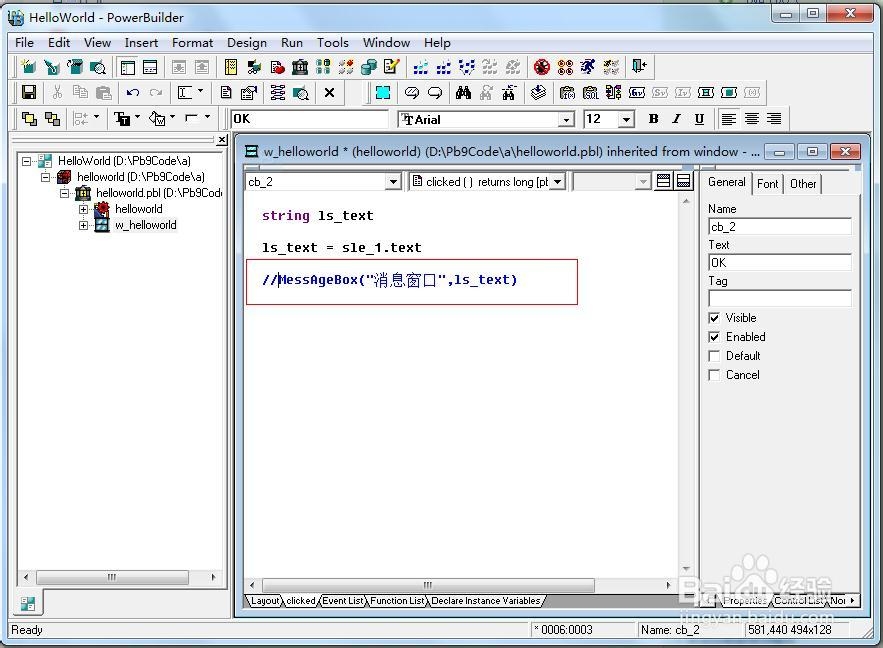Open the Design menu
883x648 pixels.
(x=247, y=43)
